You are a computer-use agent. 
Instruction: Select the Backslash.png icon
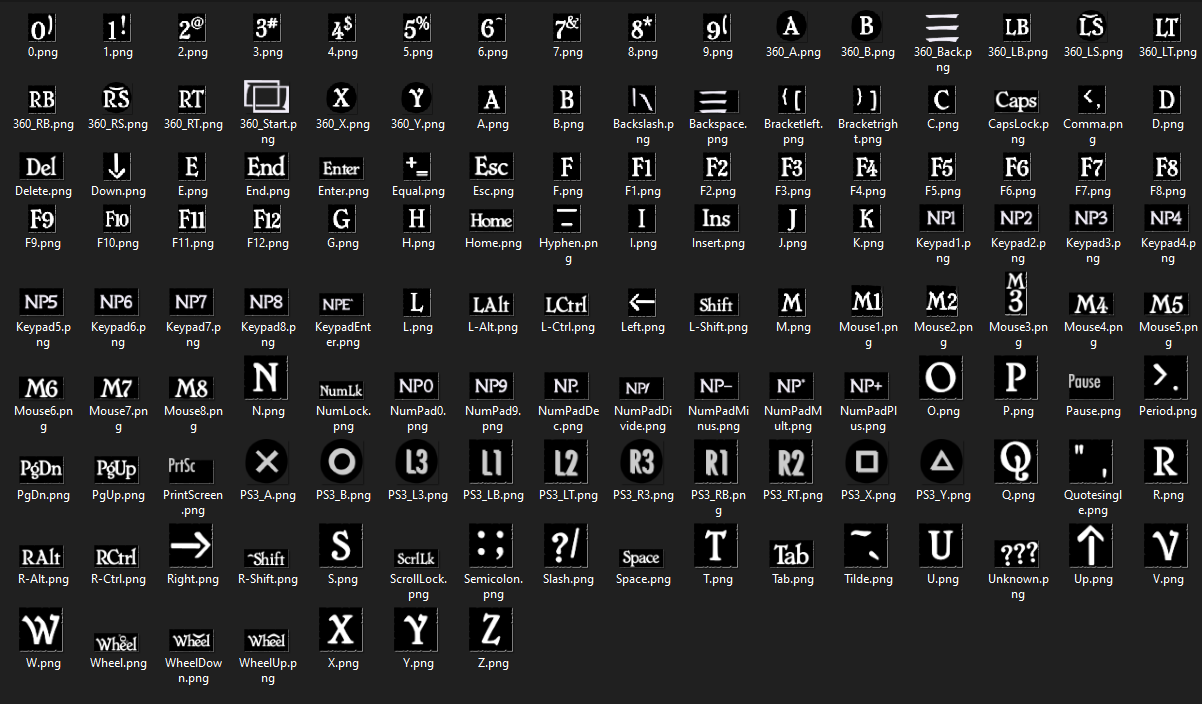(x=641, y=99)
